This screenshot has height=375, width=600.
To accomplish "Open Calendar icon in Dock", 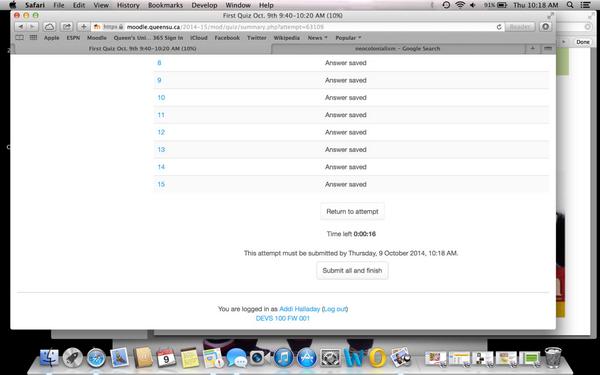I will point(166,357).
